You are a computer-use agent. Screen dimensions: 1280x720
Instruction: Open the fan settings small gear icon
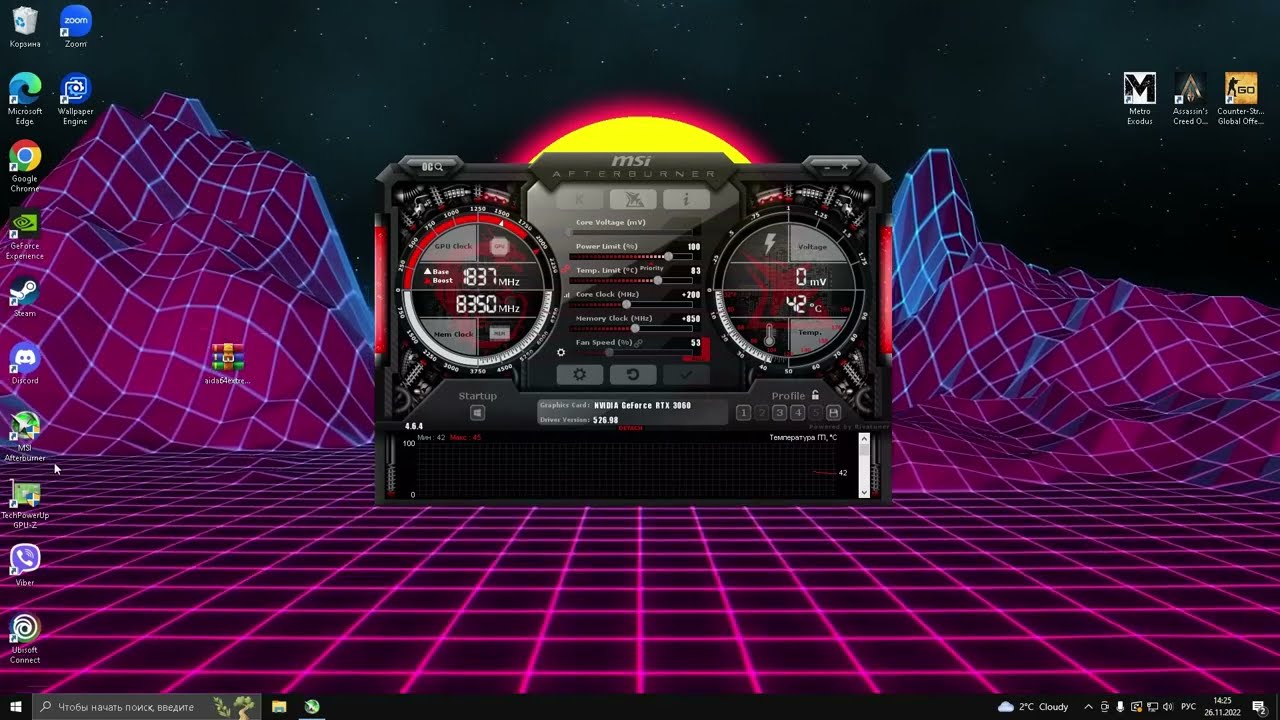(x=561, y=353)
